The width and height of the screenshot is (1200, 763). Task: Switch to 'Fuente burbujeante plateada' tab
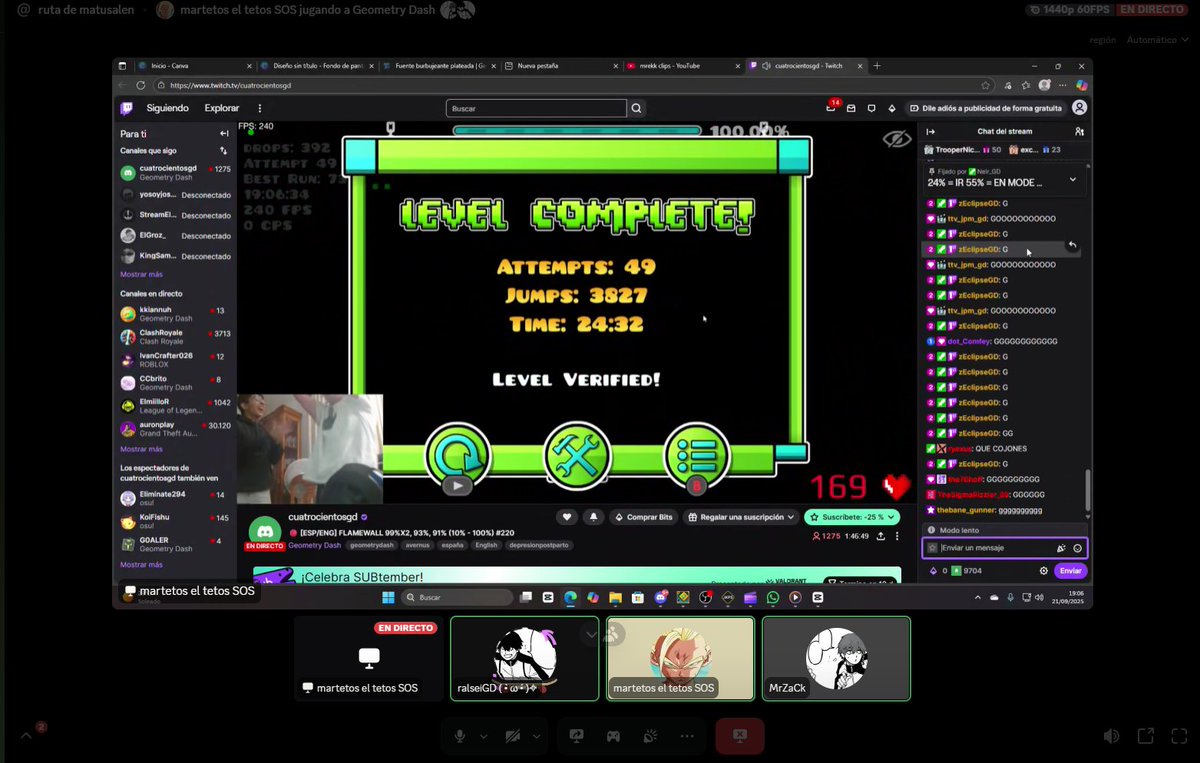click(x=437, y=66)
